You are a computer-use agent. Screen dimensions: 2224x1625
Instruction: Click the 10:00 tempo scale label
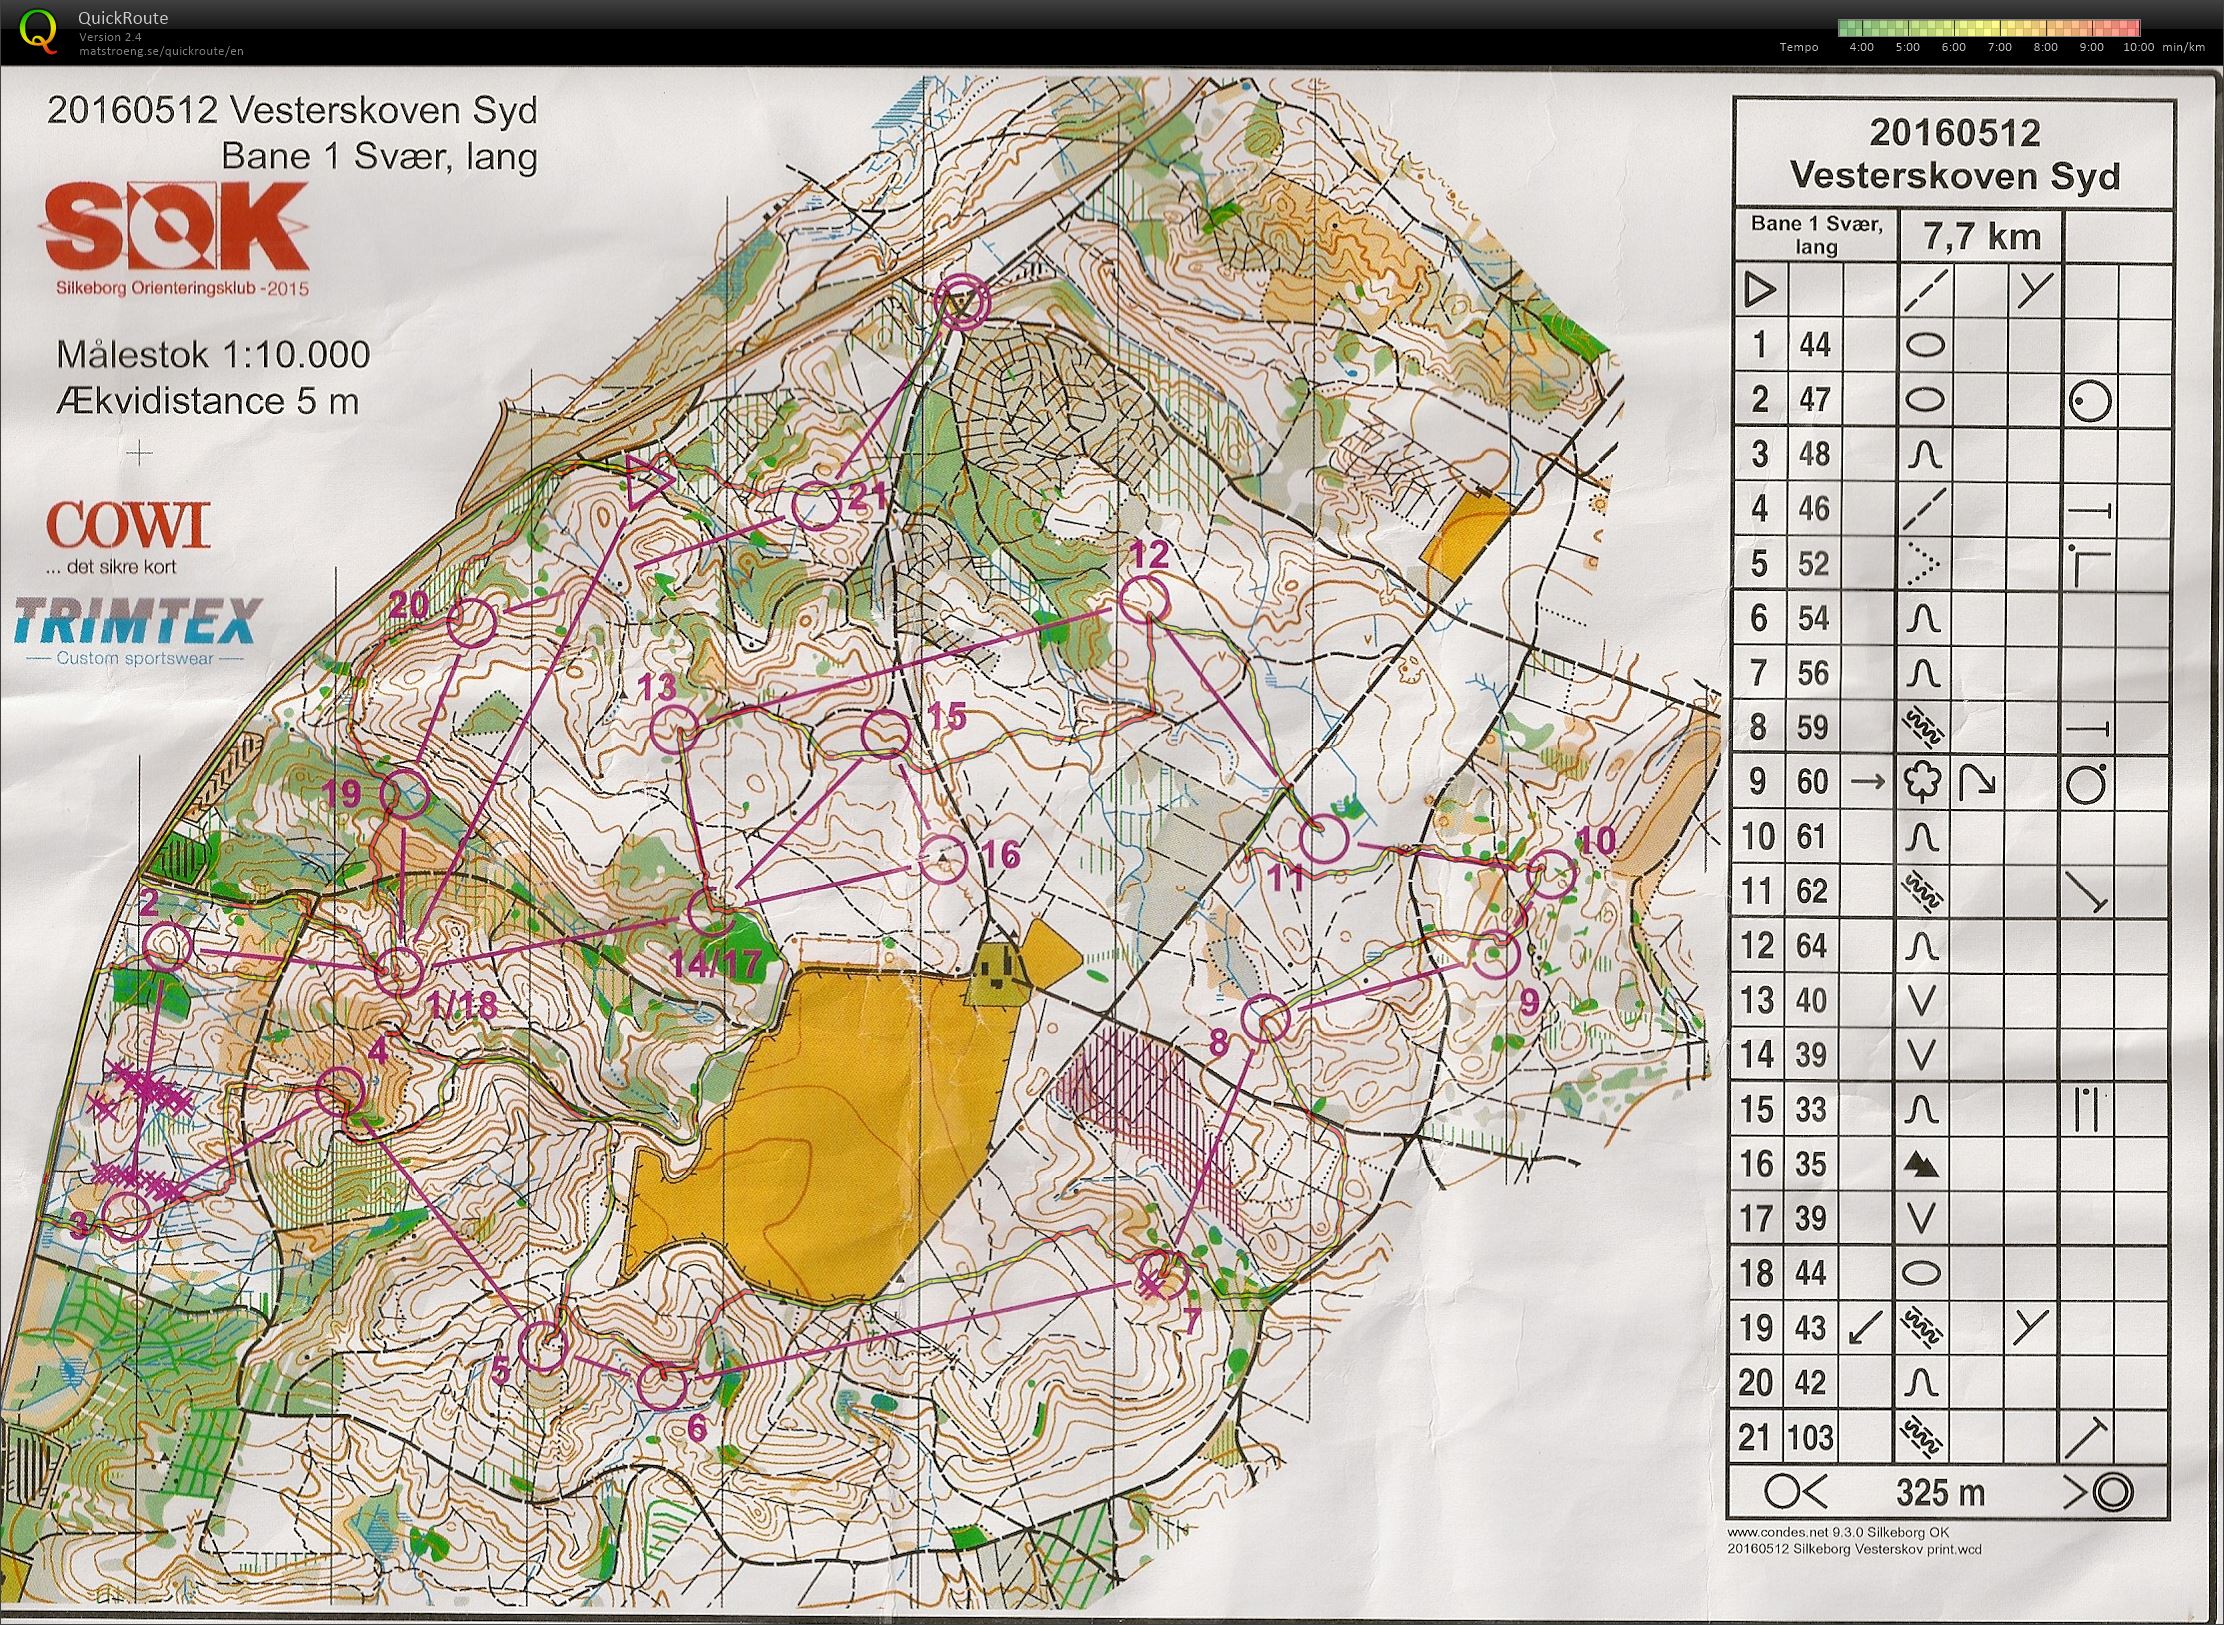(x=2138, y=47)
